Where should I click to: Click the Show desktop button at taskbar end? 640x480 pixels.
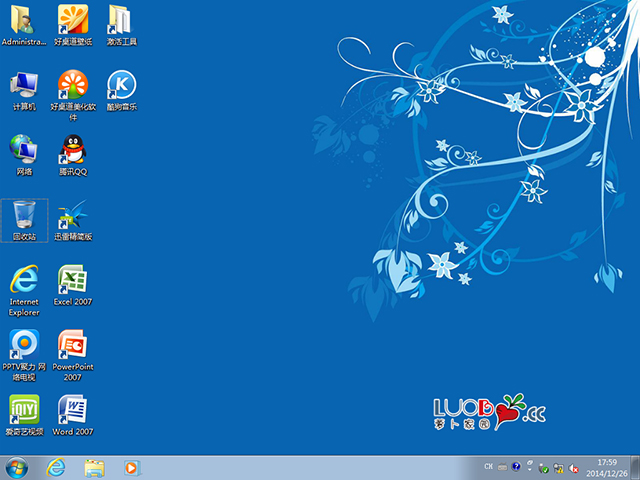(636, 468)
